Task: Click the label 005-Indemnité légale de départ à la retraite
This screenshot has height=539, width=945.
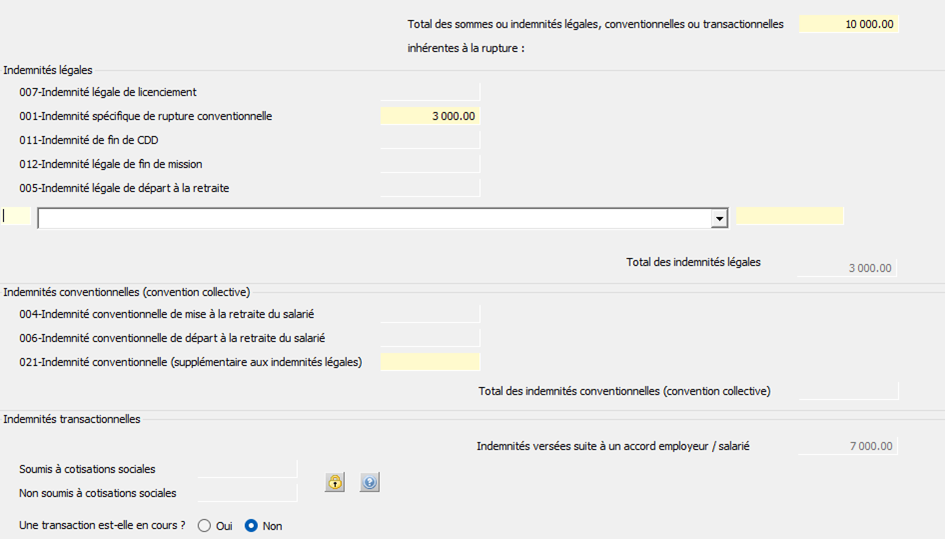Action: (124, 188)
